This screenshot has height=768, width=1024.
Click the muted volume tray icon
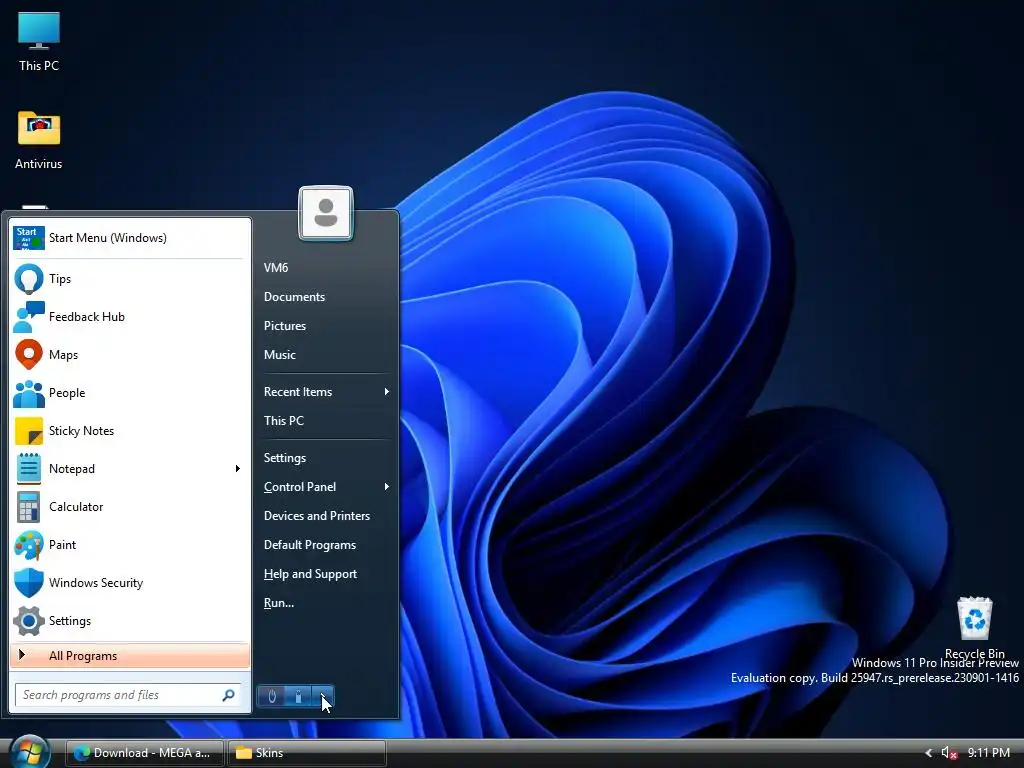click(949, 753)
